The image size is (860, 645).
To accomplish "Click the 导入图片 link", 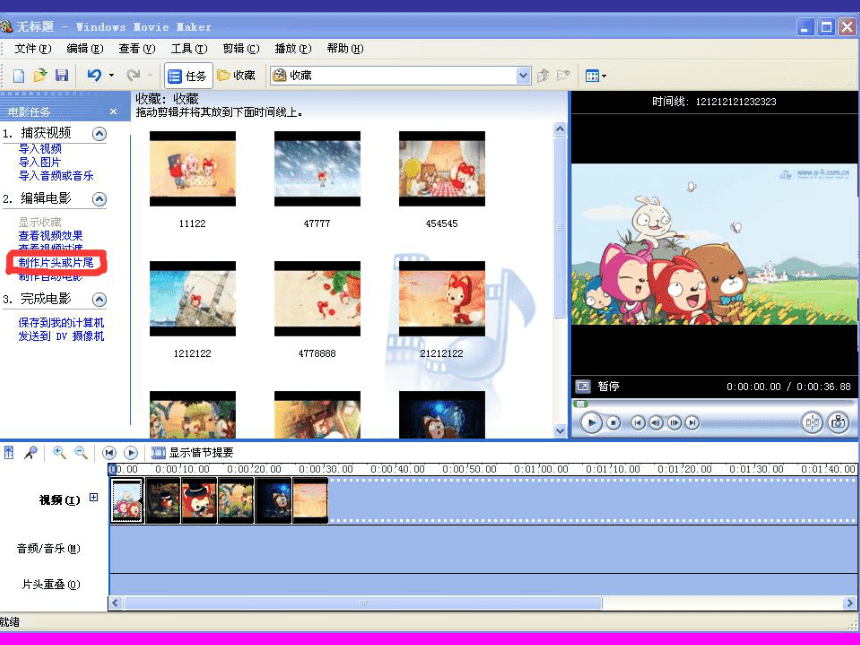I will pyautogui.click(x=40, y=162).
